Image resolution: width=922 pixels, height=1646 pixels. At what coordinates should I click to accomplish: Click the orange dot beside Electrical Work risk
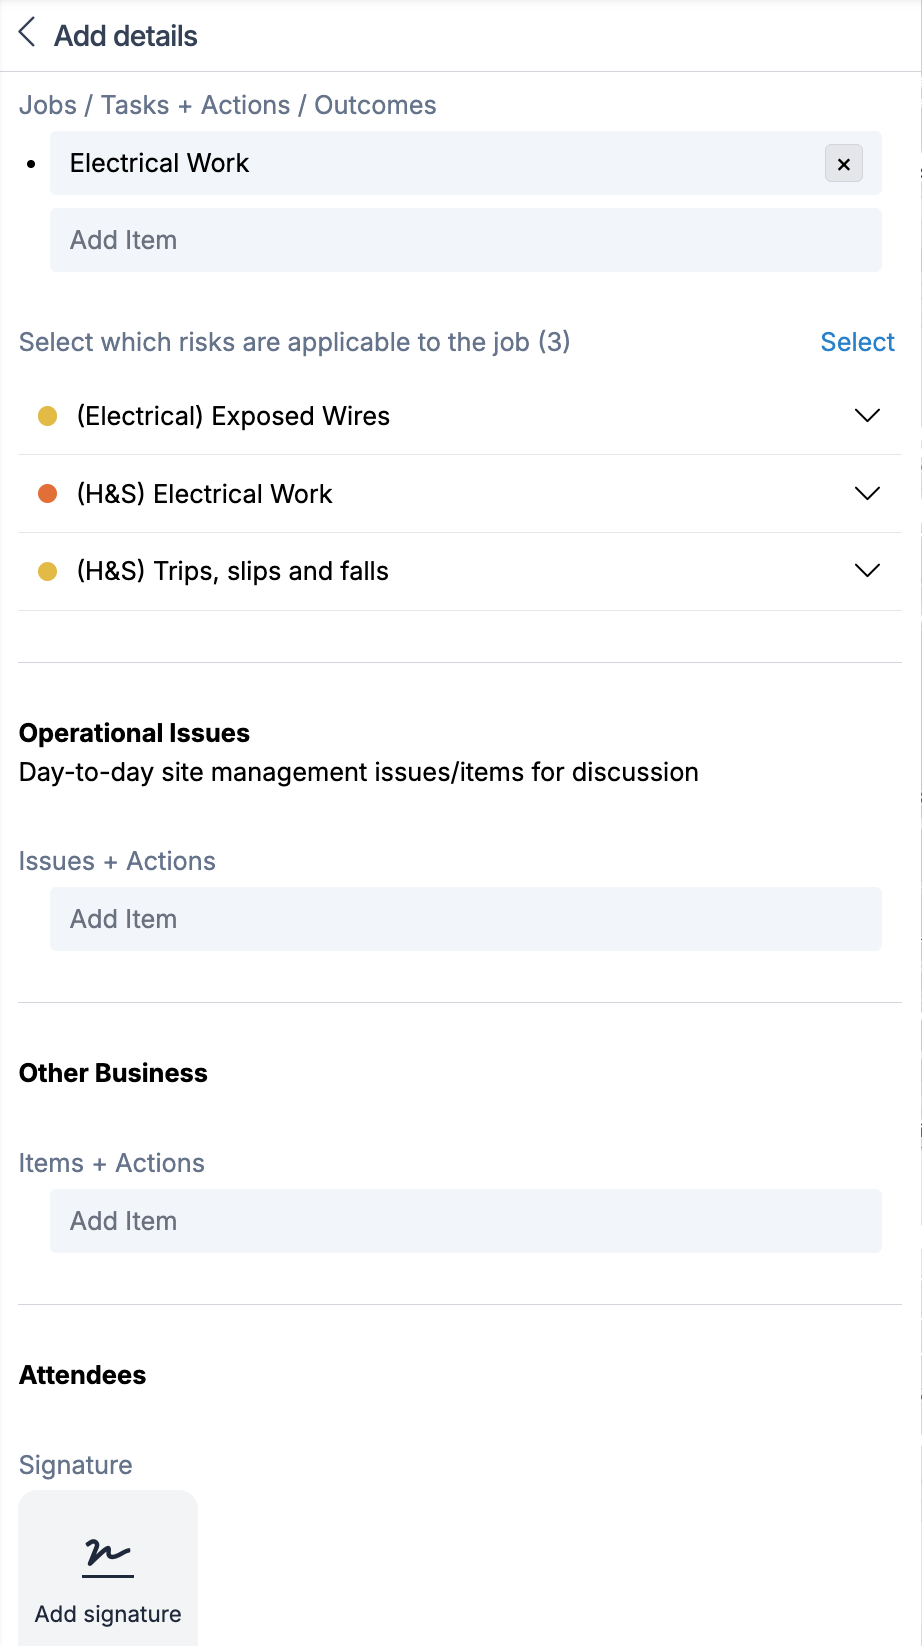pyautogui.click(x=47, y=494)
